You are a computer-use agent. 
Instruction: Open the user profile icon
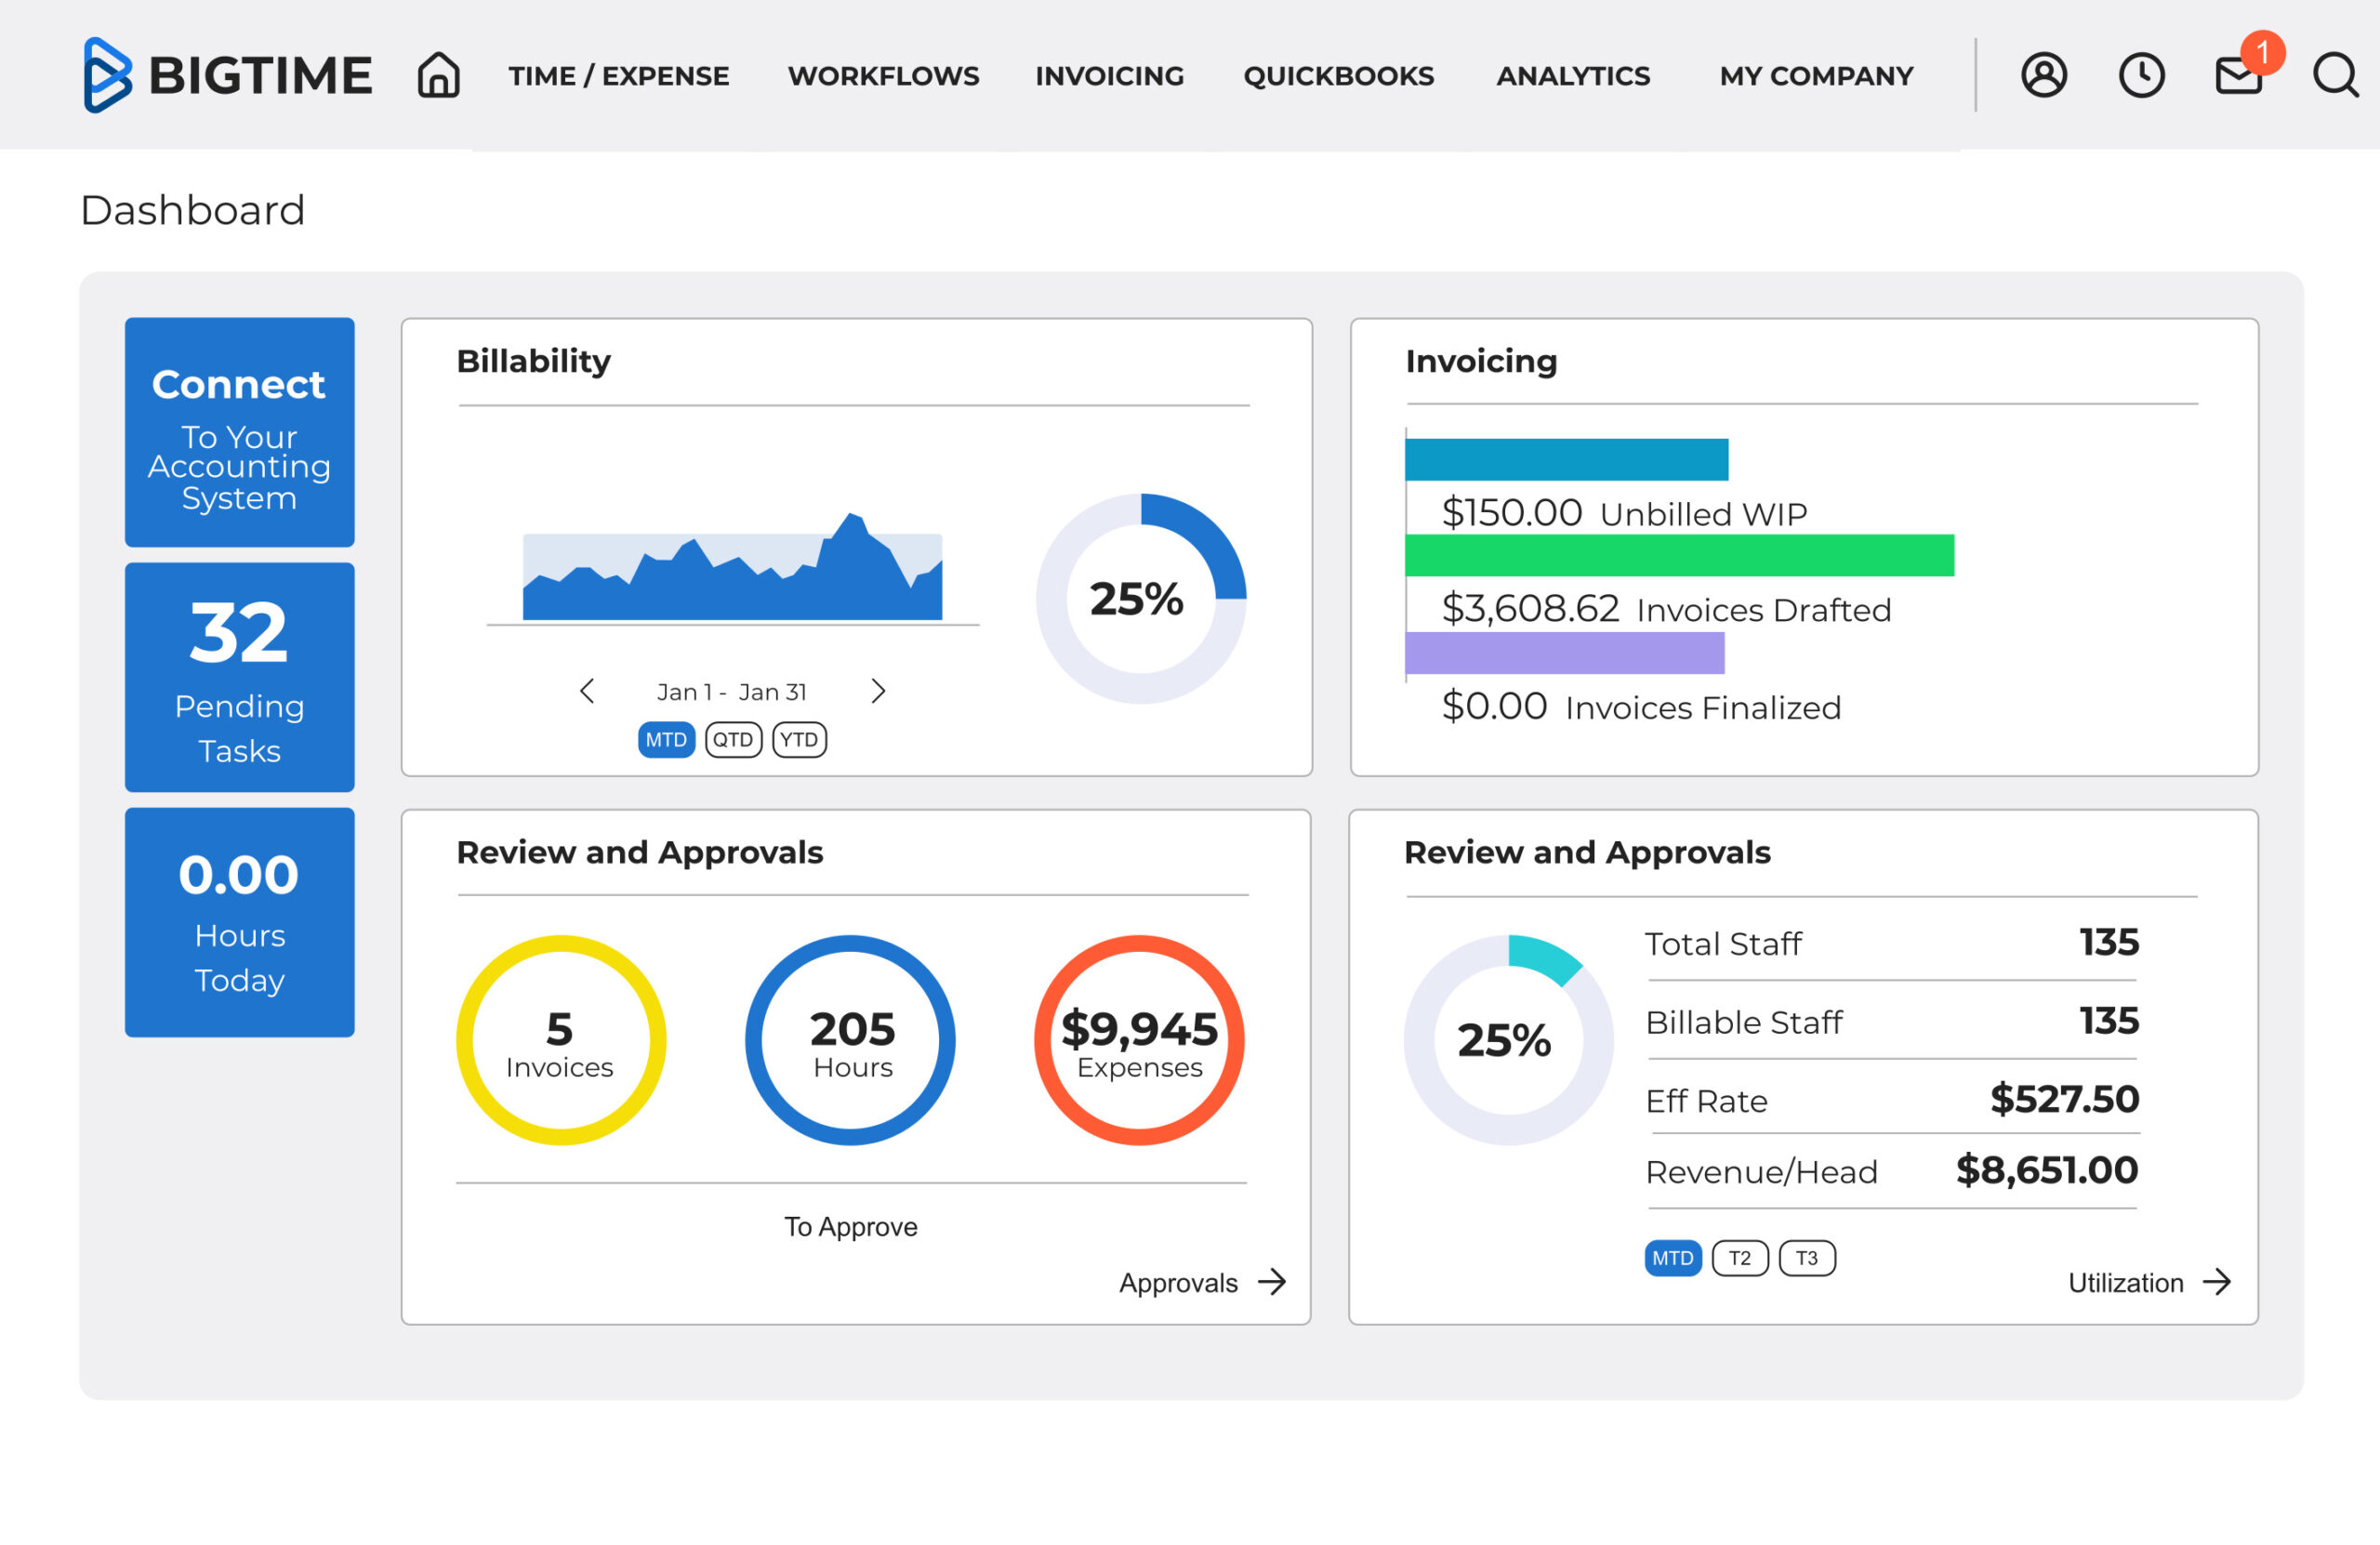(2043, 75)
